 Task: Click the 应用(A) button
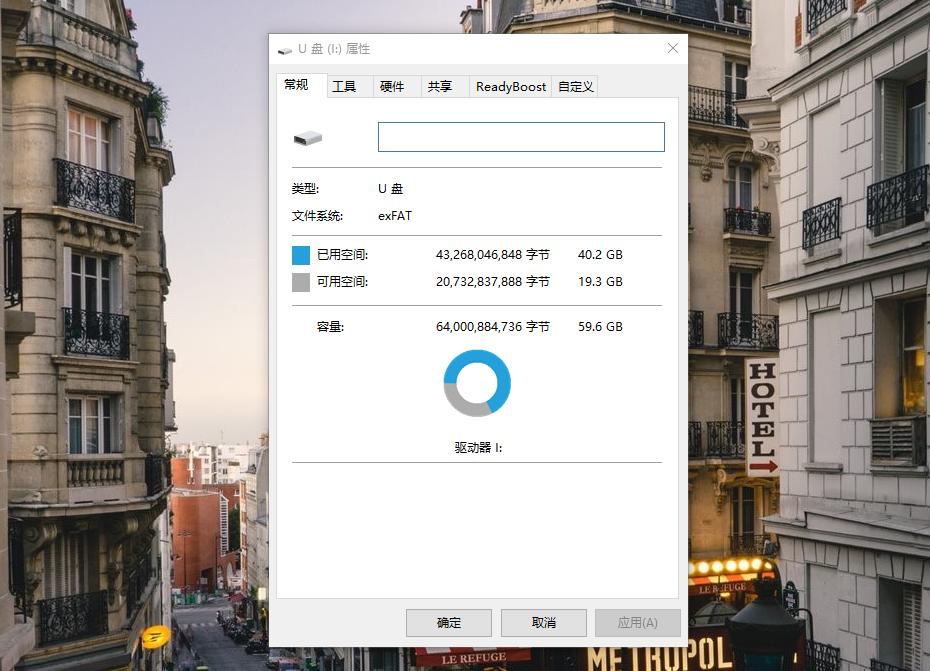[637, 622]
